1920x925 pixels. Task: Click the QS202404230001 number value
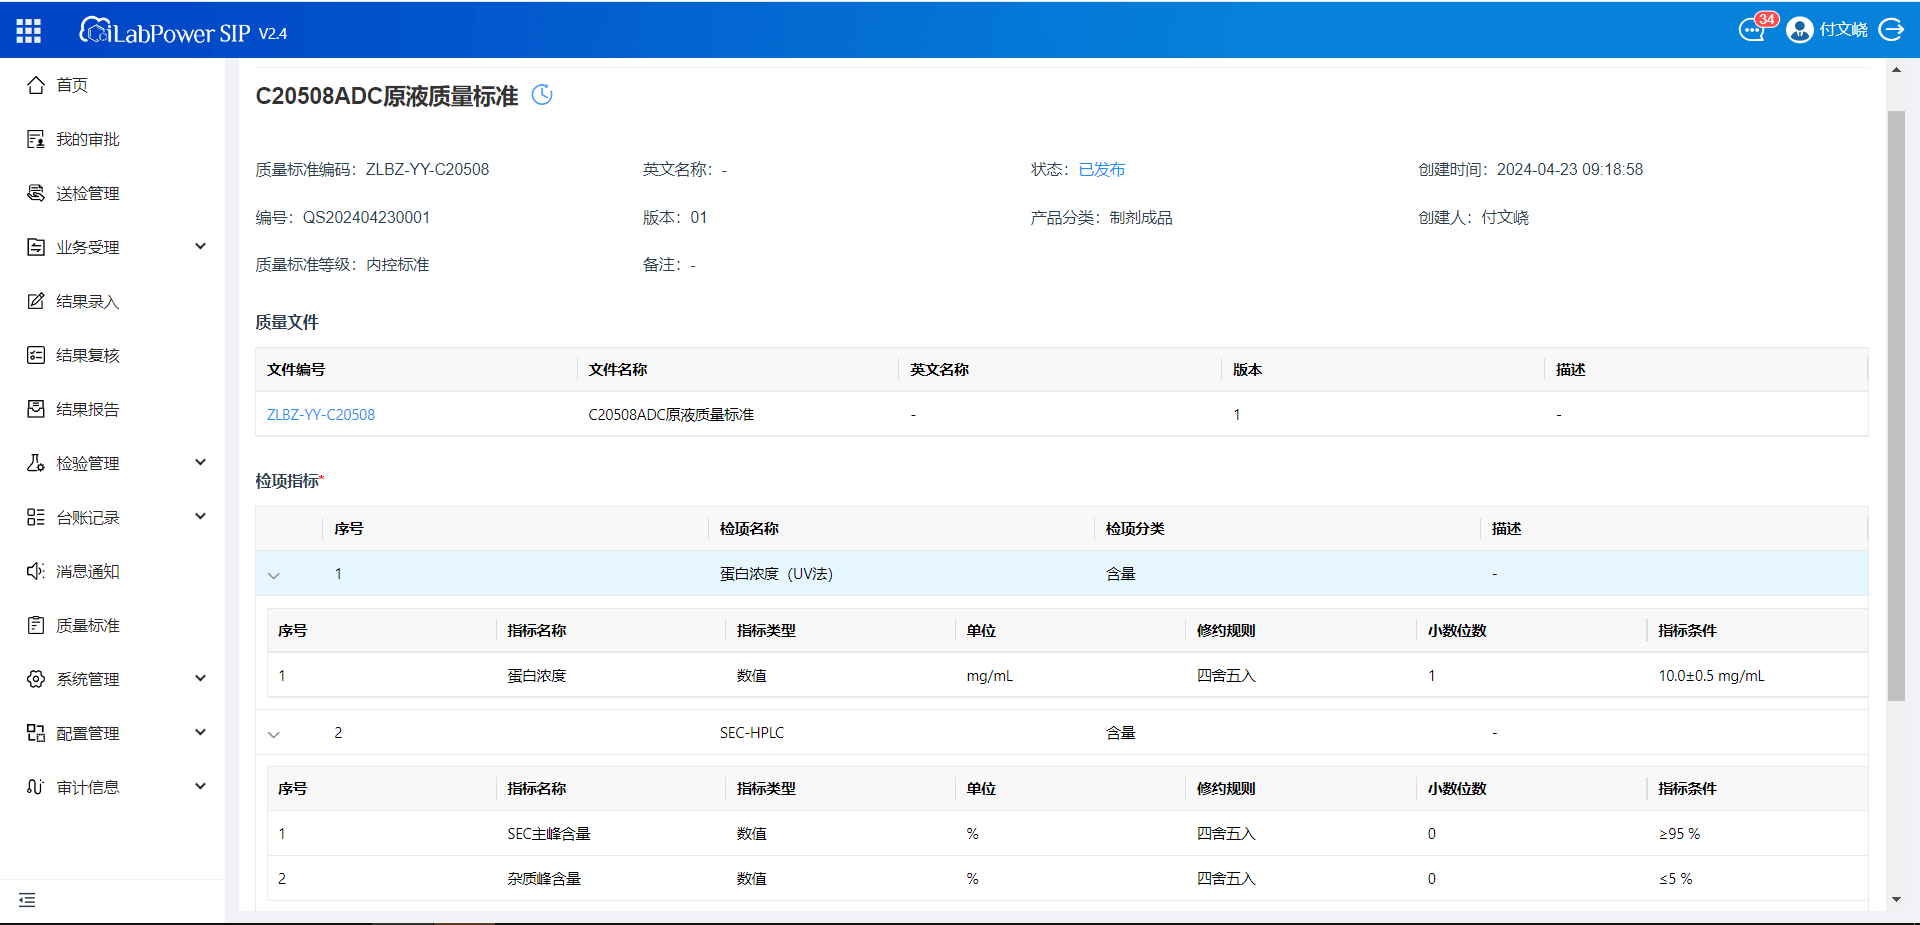pyautogui.click(x=366, y=217)
